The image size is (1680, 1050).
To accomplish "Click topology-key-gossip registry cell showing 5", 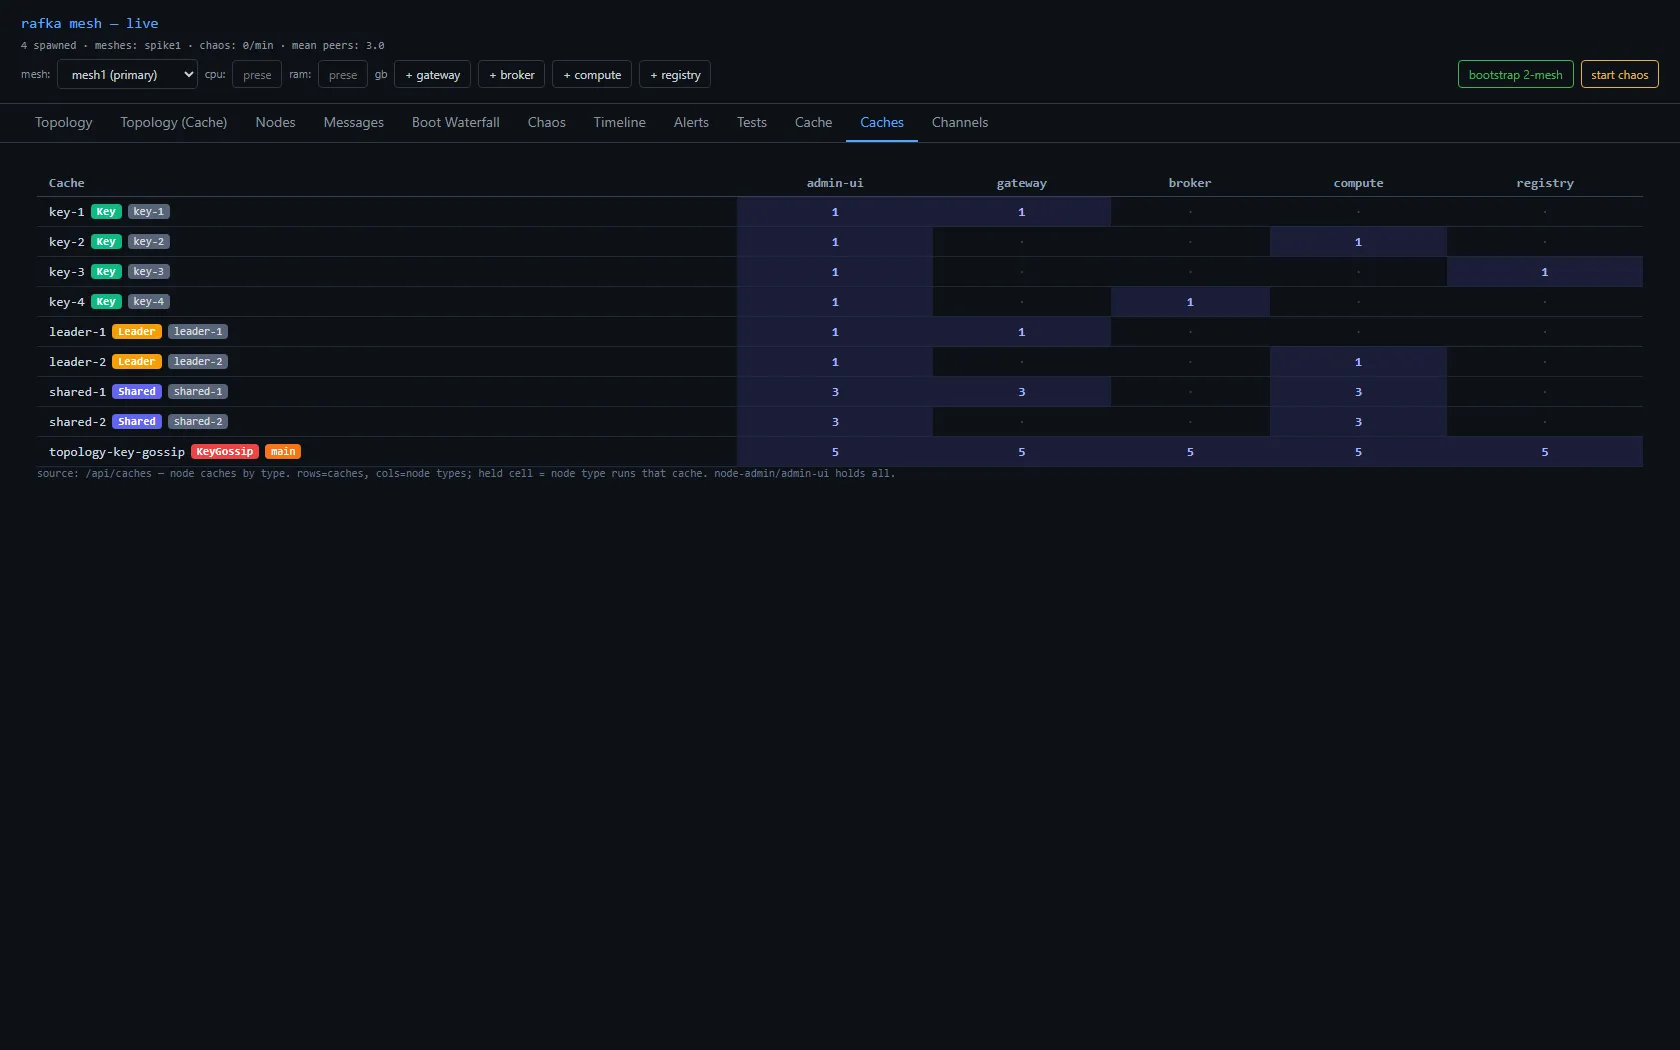I will point(1545,452).
